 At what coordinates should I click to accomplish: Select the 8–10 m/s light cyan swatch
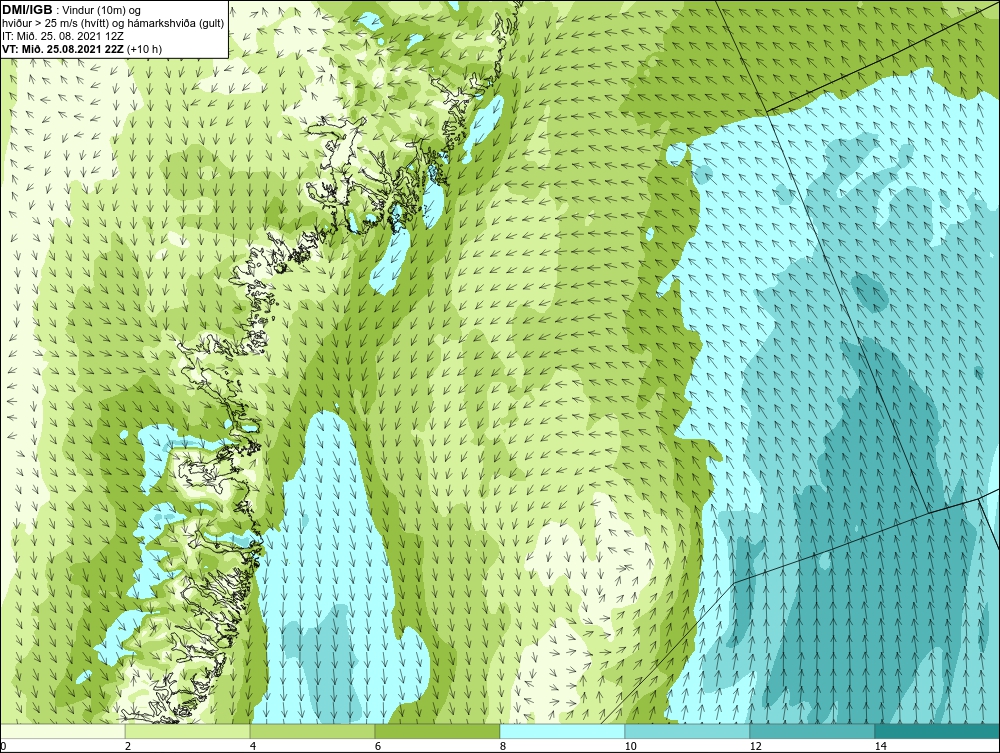coord(562,731)
